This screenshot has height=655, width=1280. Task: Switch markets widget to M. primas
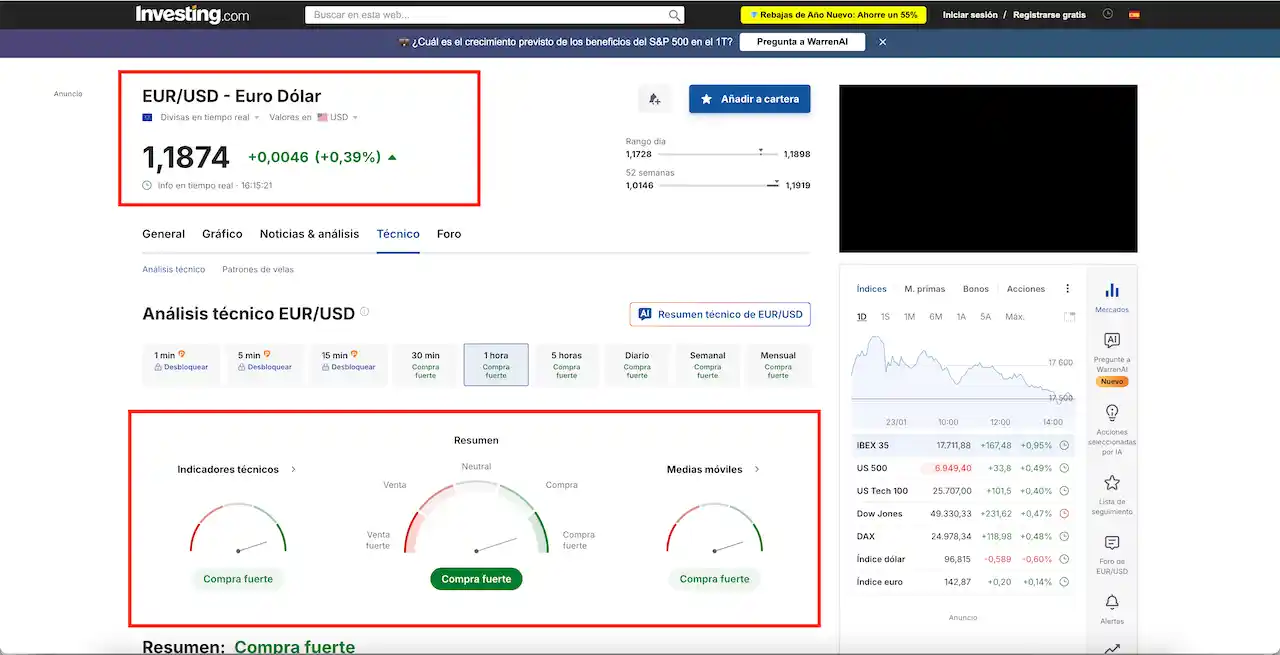[925, 289]
